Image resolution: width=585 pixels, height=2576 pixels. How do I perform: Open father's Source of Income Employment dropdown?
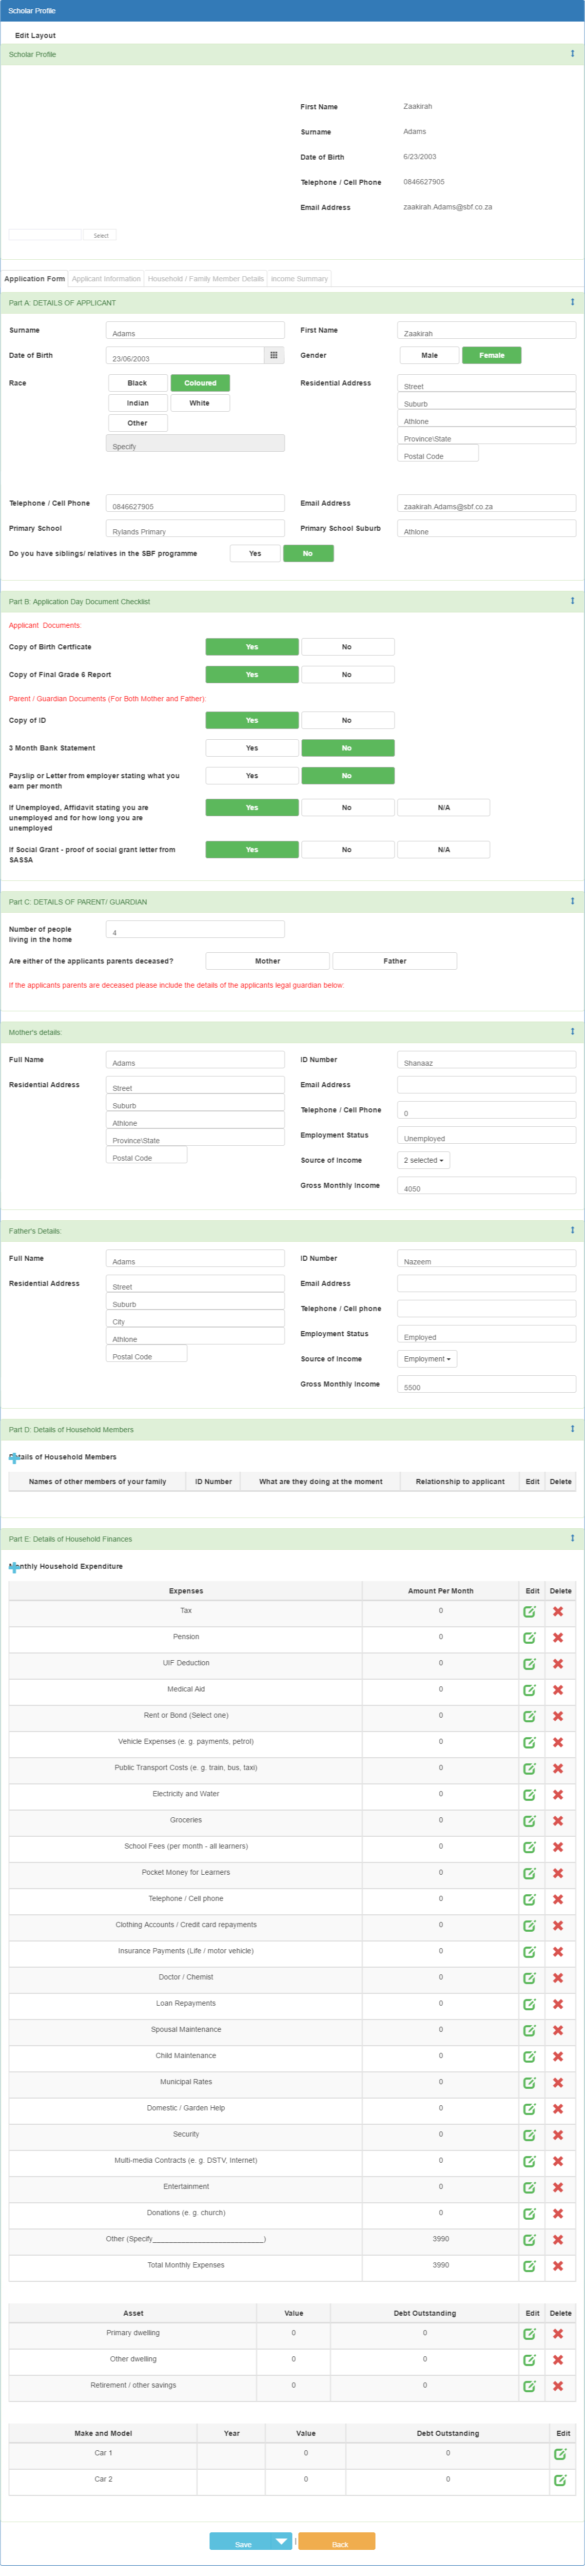427,1359
